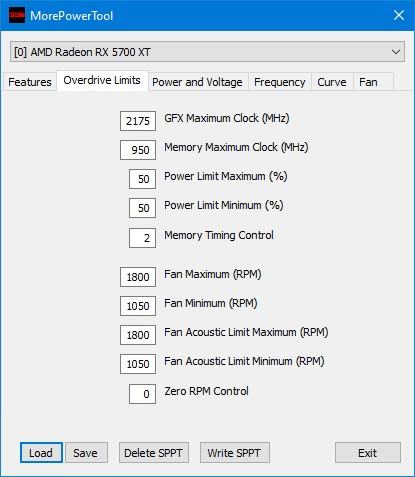Click the Fan Minimum RPM field
The width and height of the screenshot is (415, 477).
(x=138, y=306)
